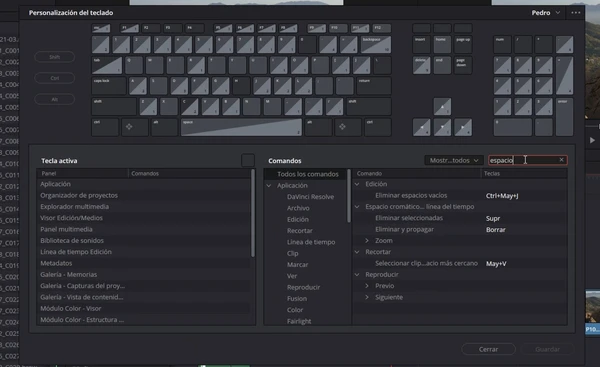The width and height of the screenshot is (600, 367).
Task: Click the Cerrar button
Action: pos(488,349)
